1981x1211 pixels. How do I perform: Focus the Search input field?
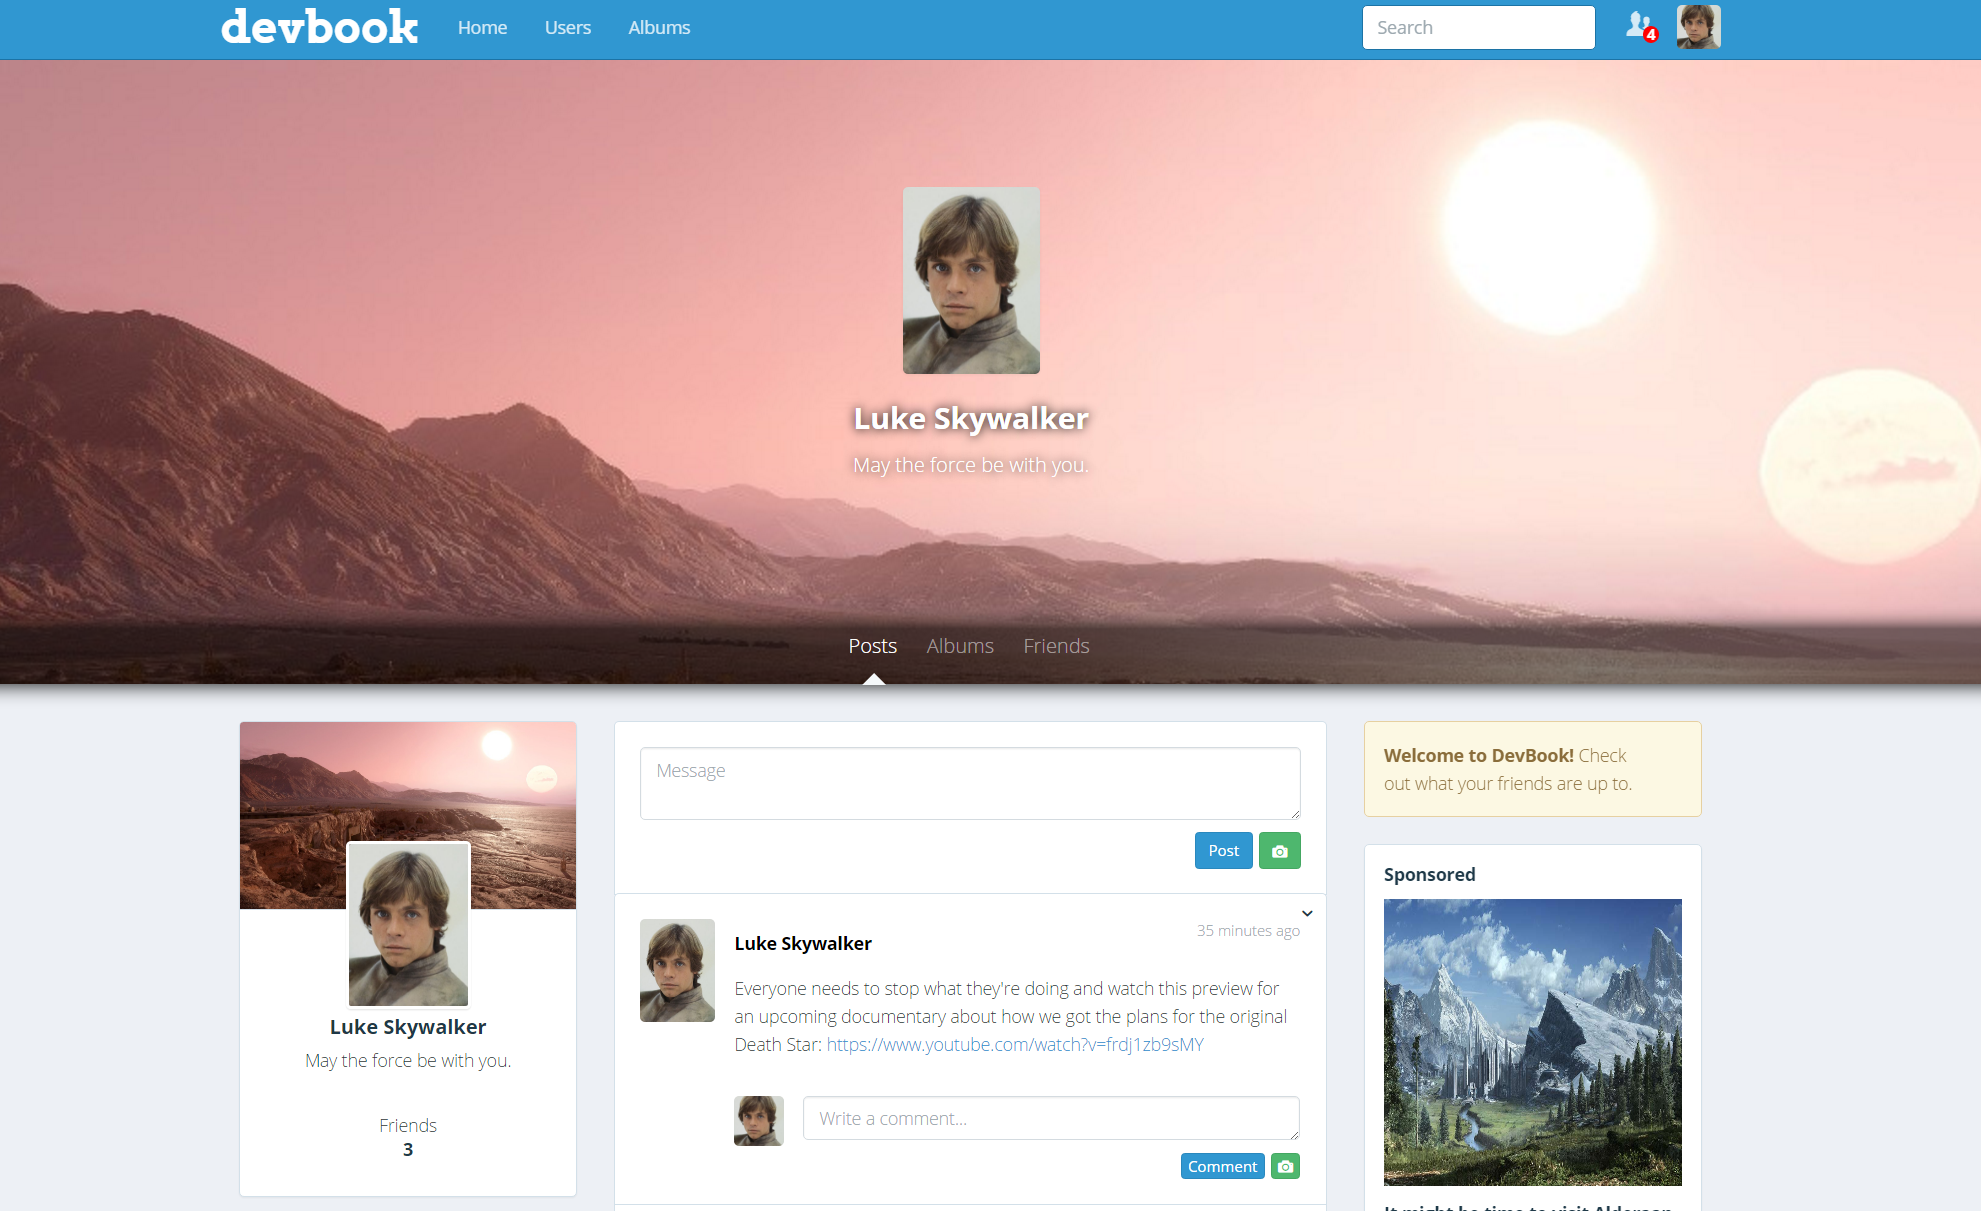(1478, 28)
